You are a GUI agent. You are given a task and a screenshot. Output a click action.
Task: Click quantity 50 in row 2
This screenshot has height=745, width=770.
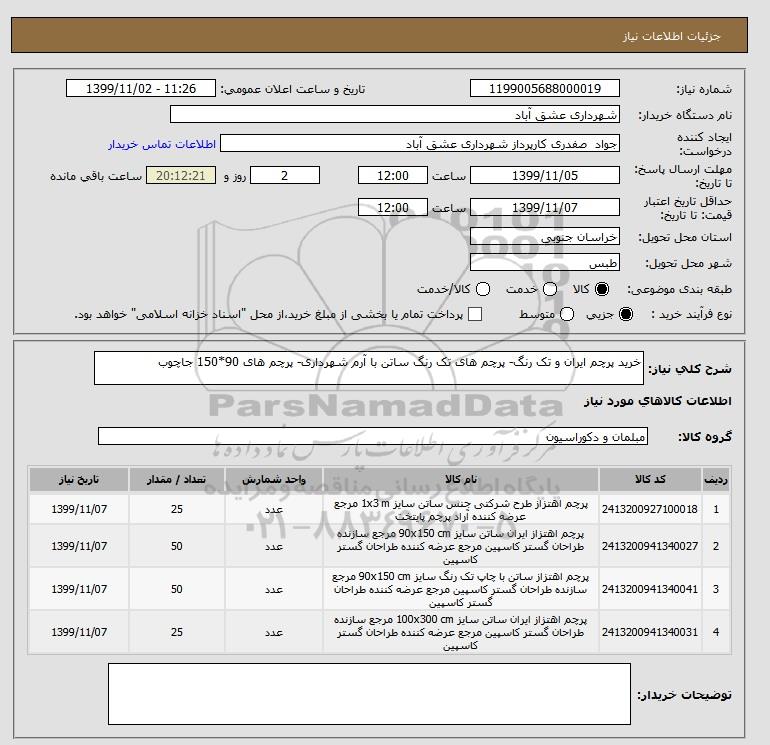coord(177,546)
